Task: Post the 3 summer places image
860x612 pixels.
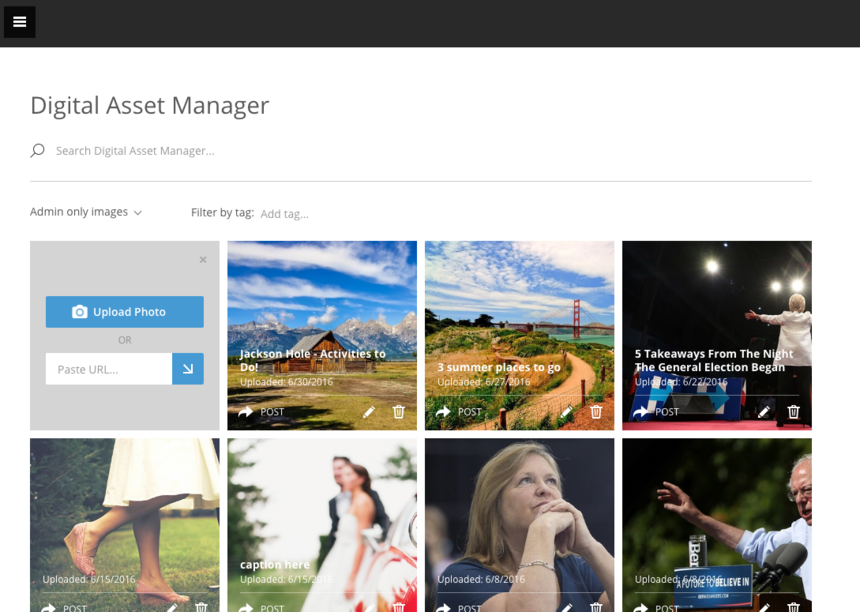Action: point(459,412)
